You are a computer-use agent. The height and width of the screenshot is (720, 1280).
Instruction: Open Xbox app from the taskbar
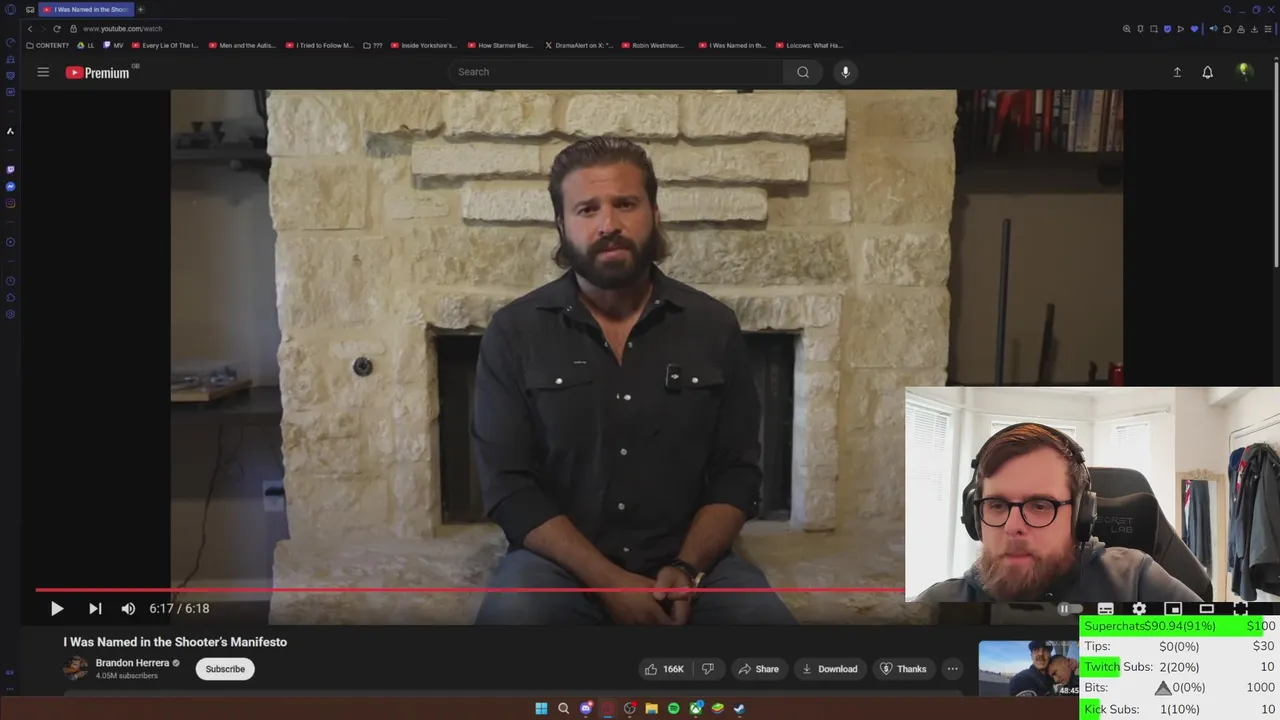(696, 709)
